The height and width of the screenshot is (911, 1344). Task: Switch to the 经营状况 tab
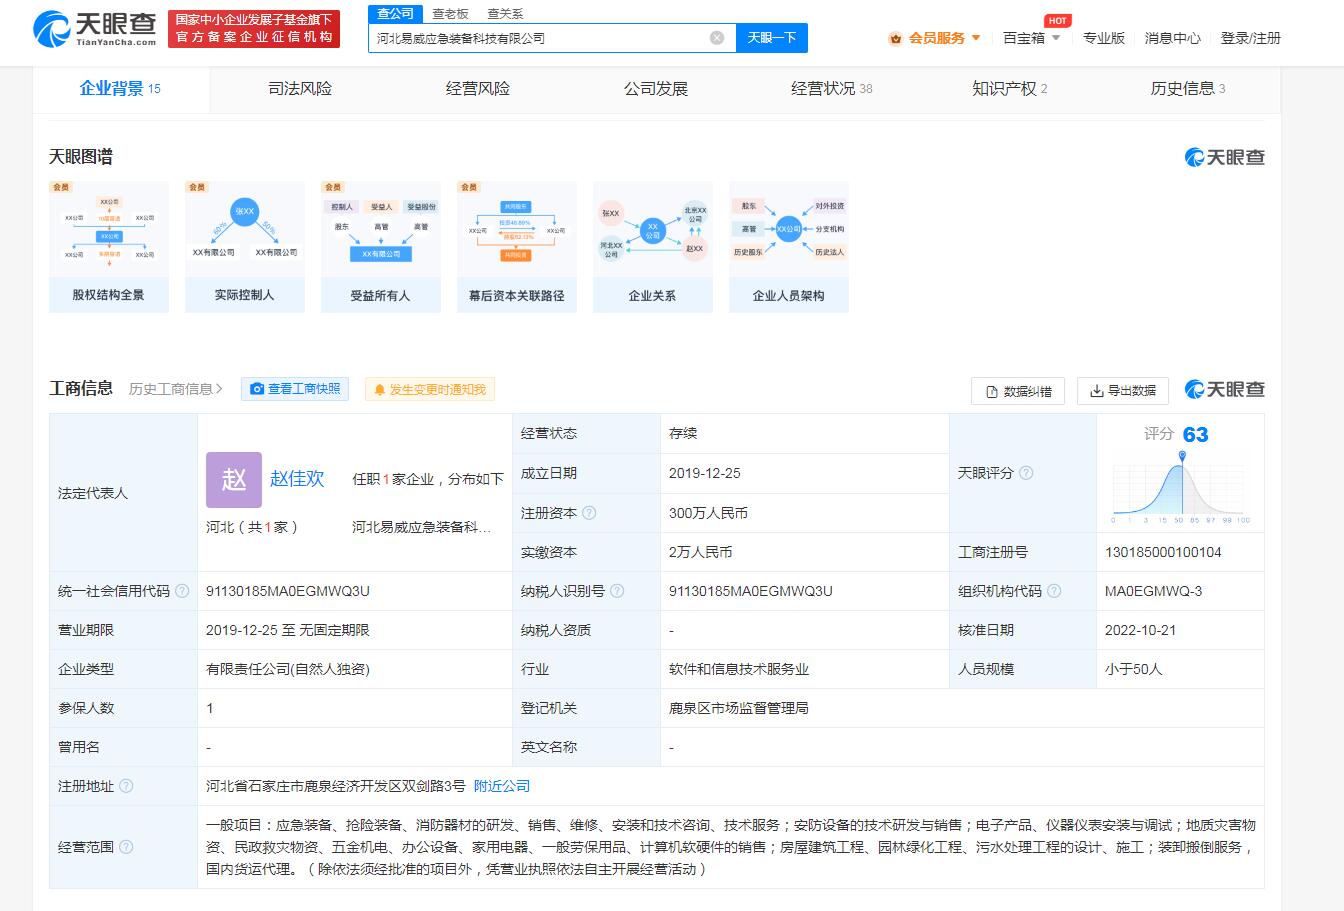click(832, 89)
